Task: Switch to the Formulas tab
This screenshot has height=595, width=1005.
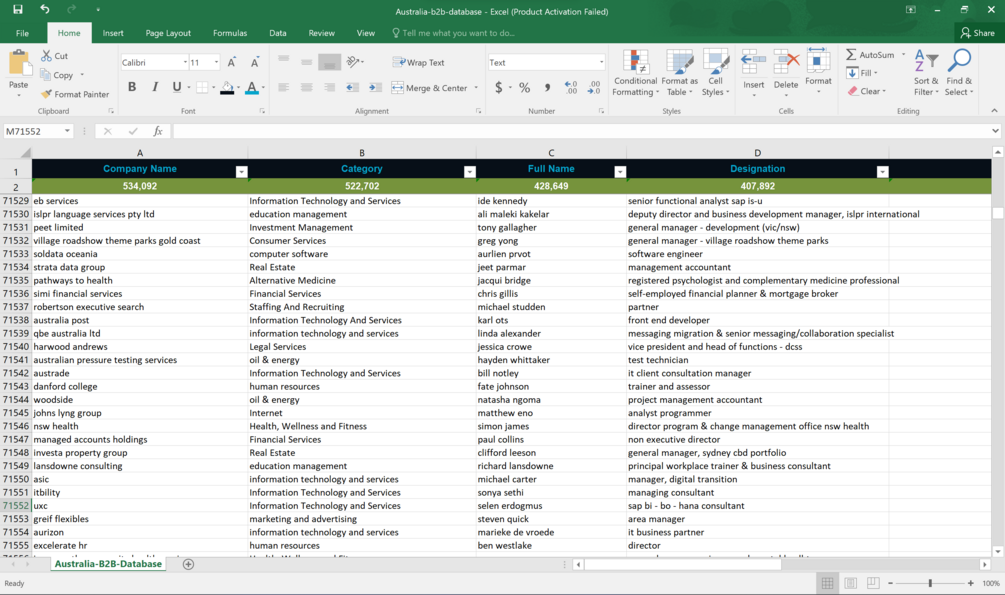Action: 229,33
